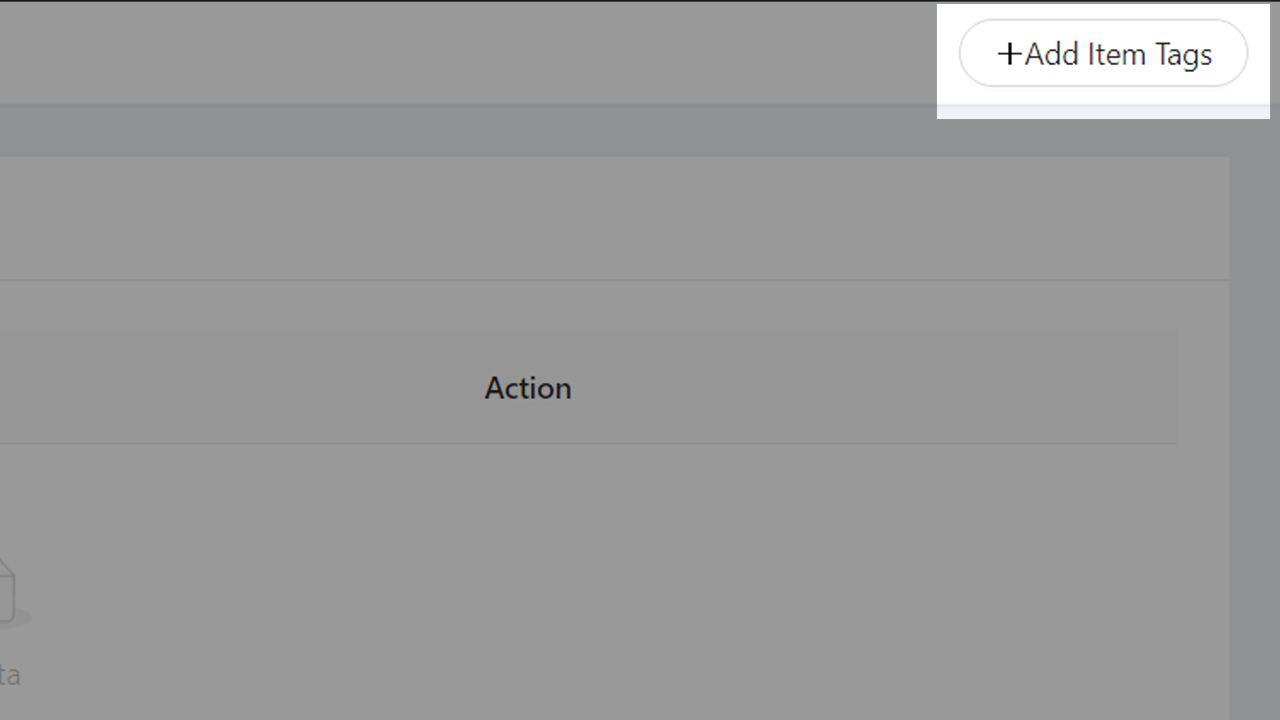Click the blank card header above the table
The height and width of the screenshot is (720, 1280).
pyautogui.click(x=614, y=218)
